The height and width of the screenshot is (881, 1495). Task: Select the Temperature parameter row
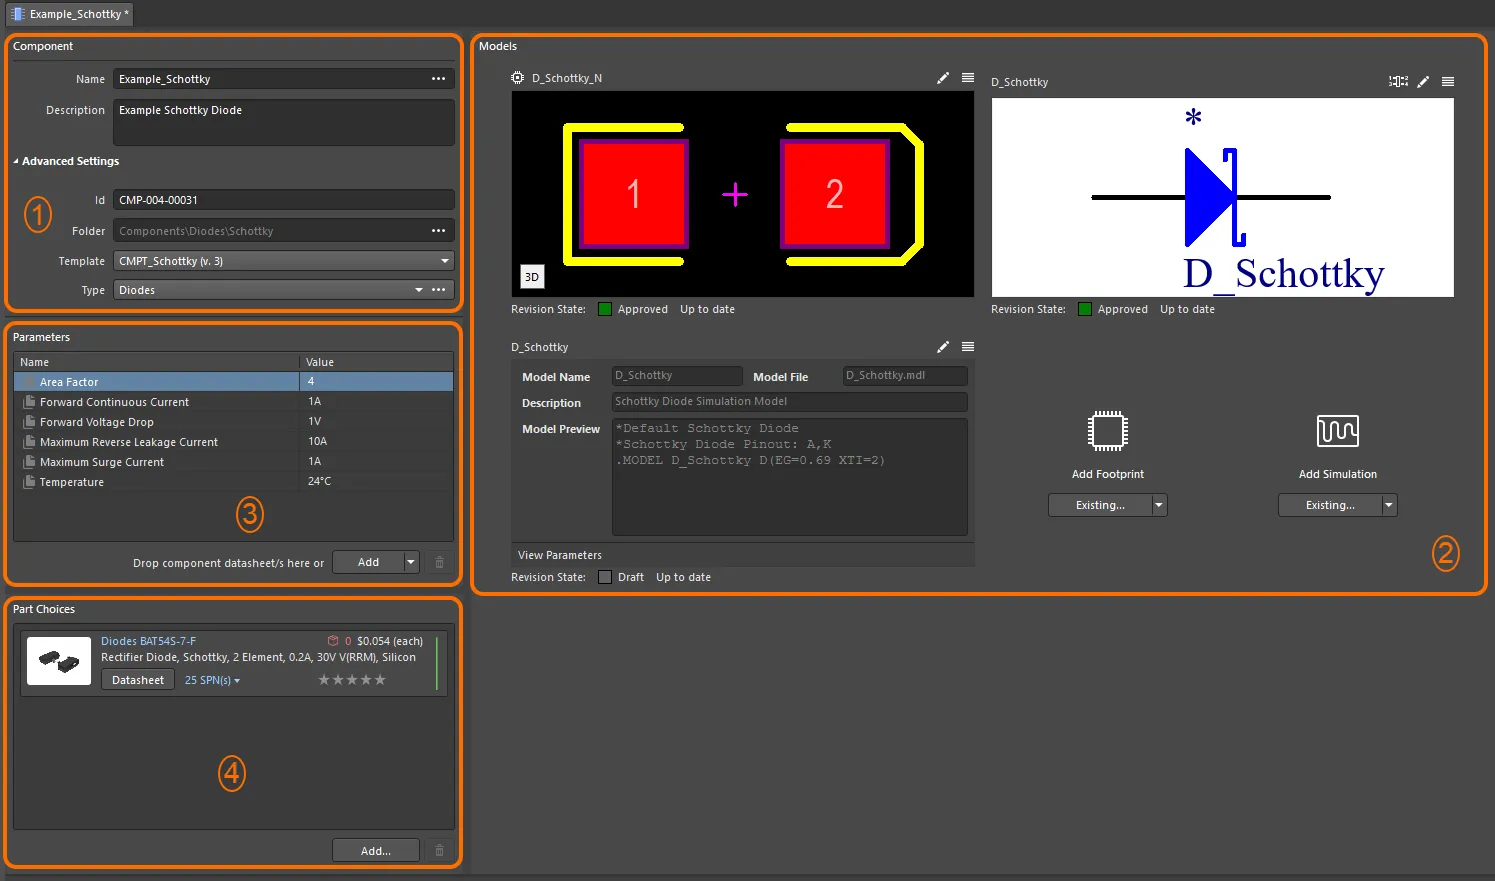click(233, 482)
